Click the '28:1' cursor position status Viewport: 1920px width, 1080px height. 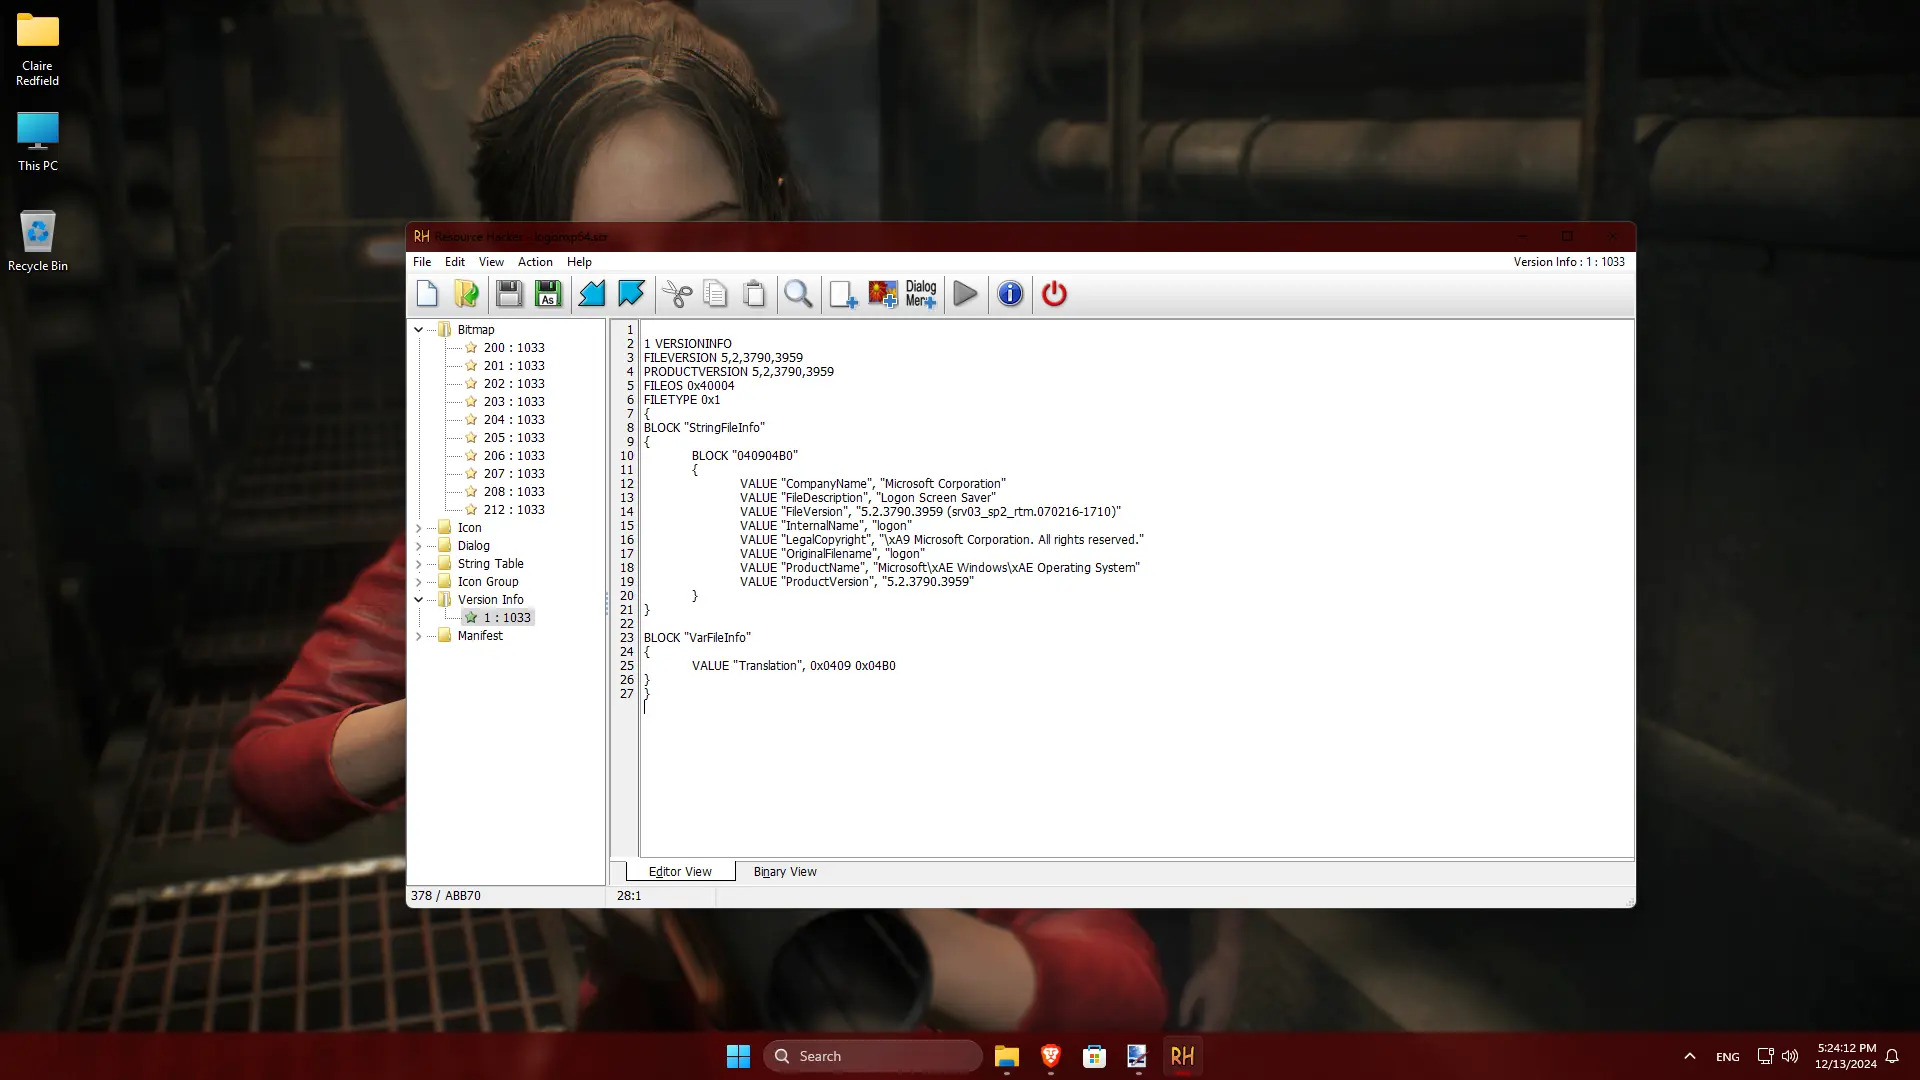pos(629,896)
